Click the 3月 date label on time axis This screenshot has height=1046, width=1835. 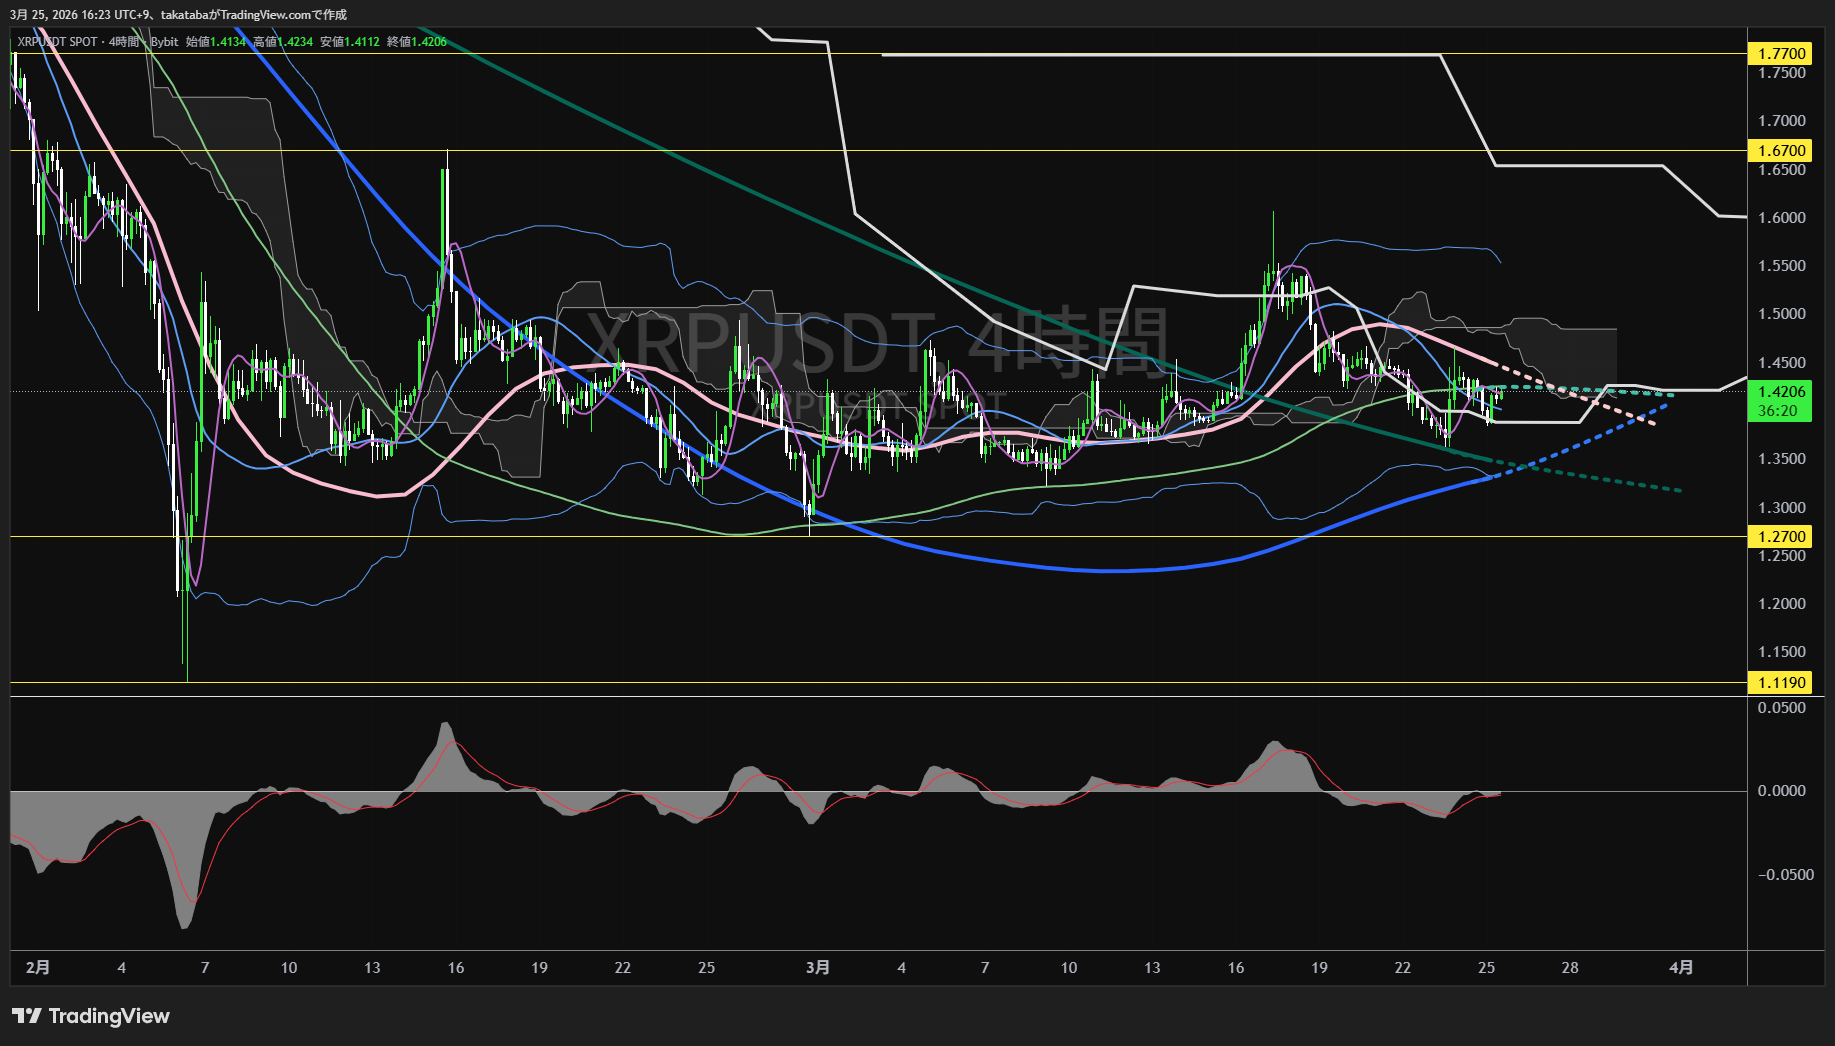817,967
